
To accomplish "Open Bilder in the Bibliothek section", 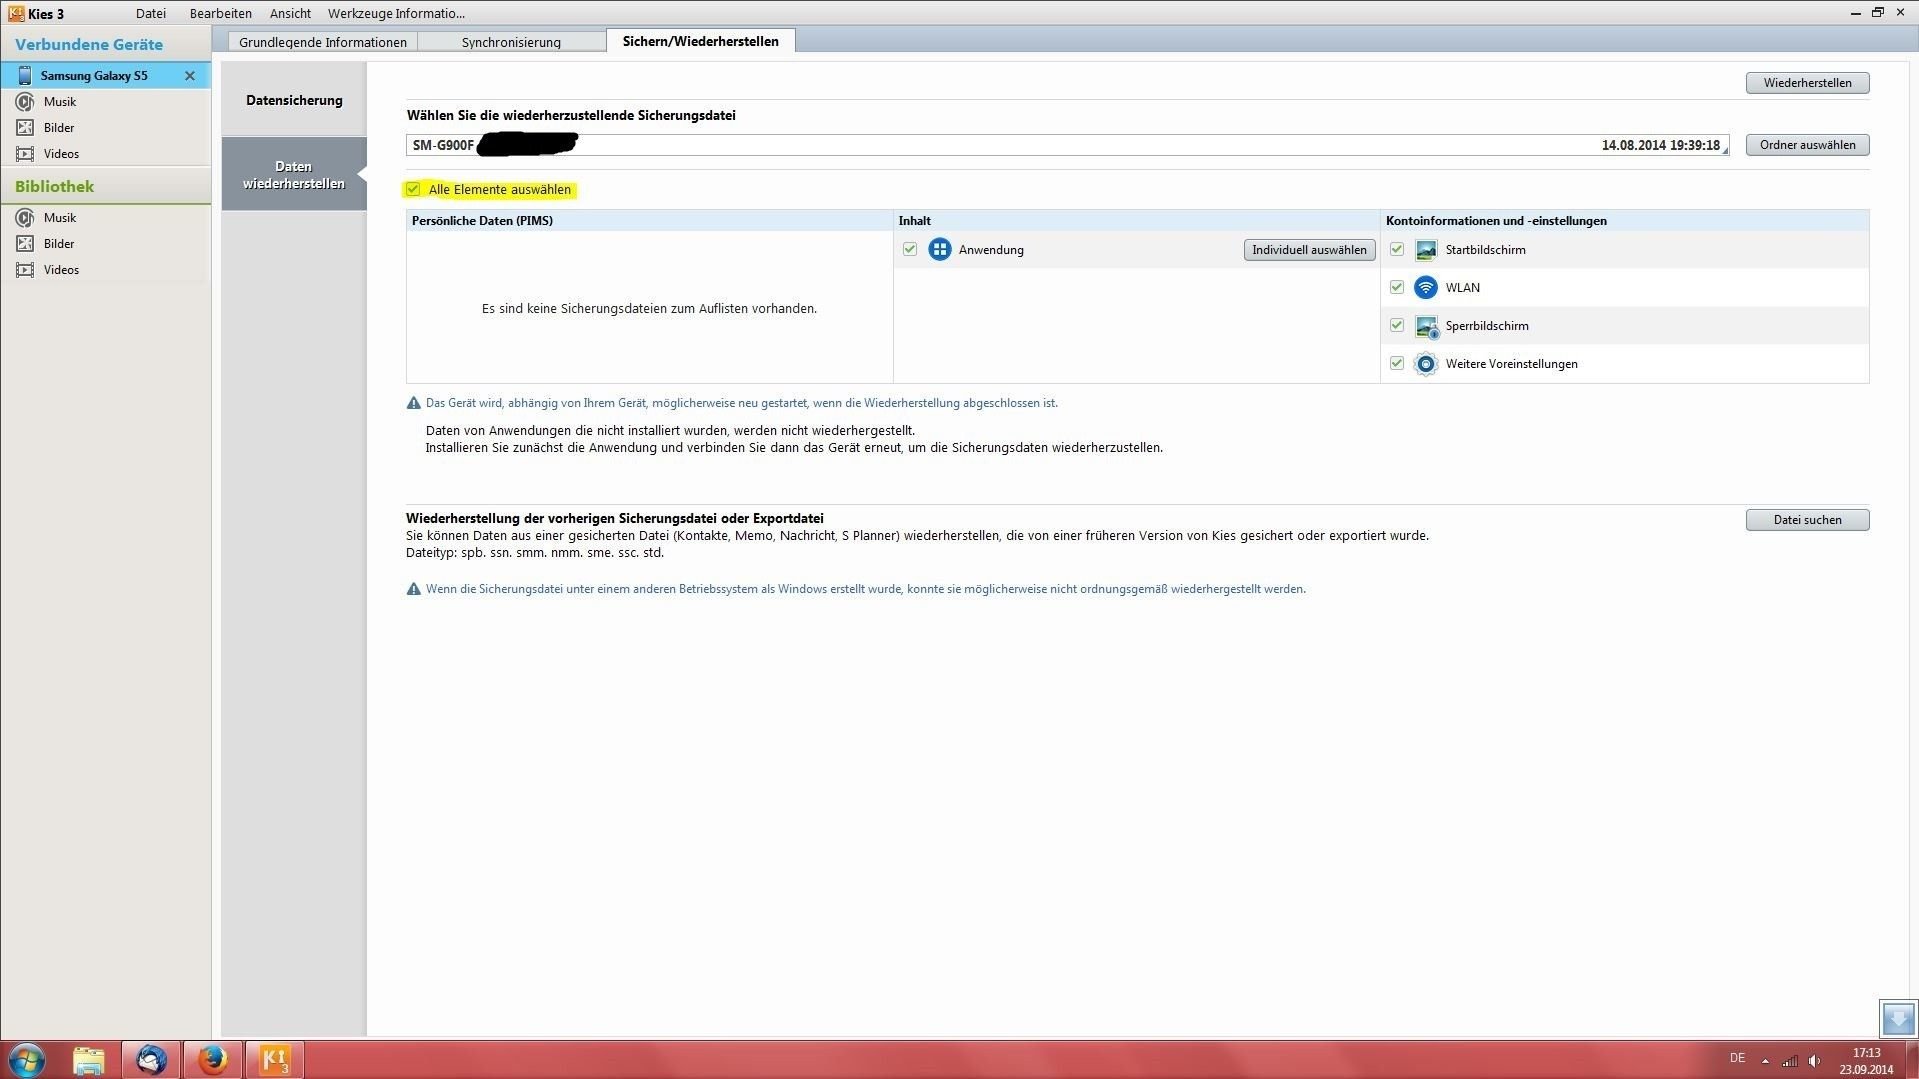I will 59,244.
